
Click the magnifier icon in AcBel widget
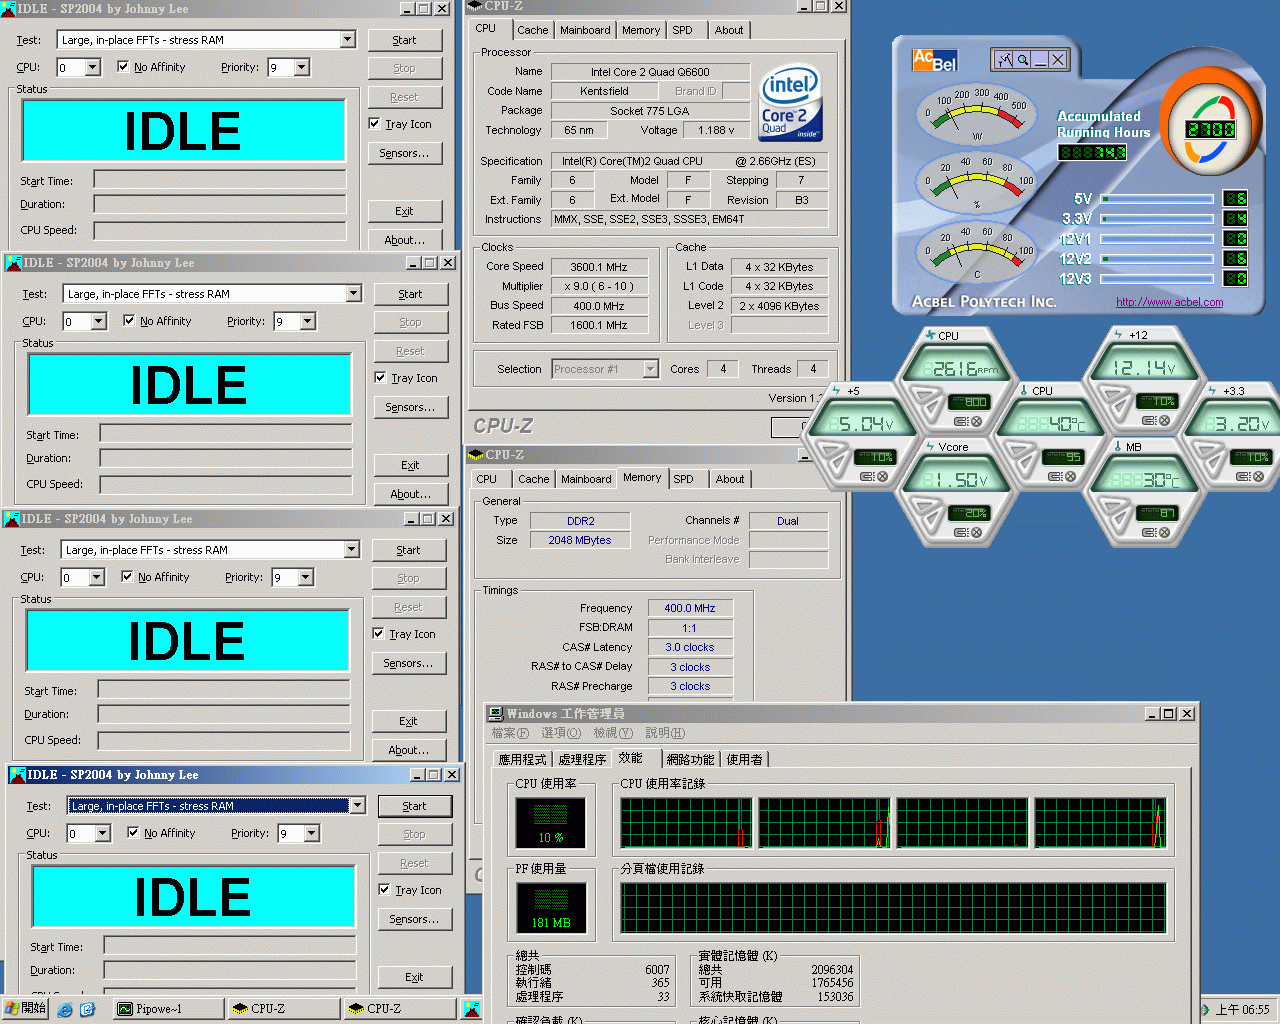coord(1023,60)
